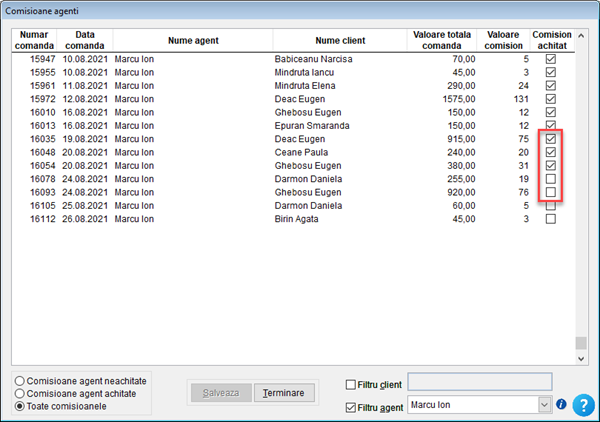Click the small blue info icon

tap(561, 405)
